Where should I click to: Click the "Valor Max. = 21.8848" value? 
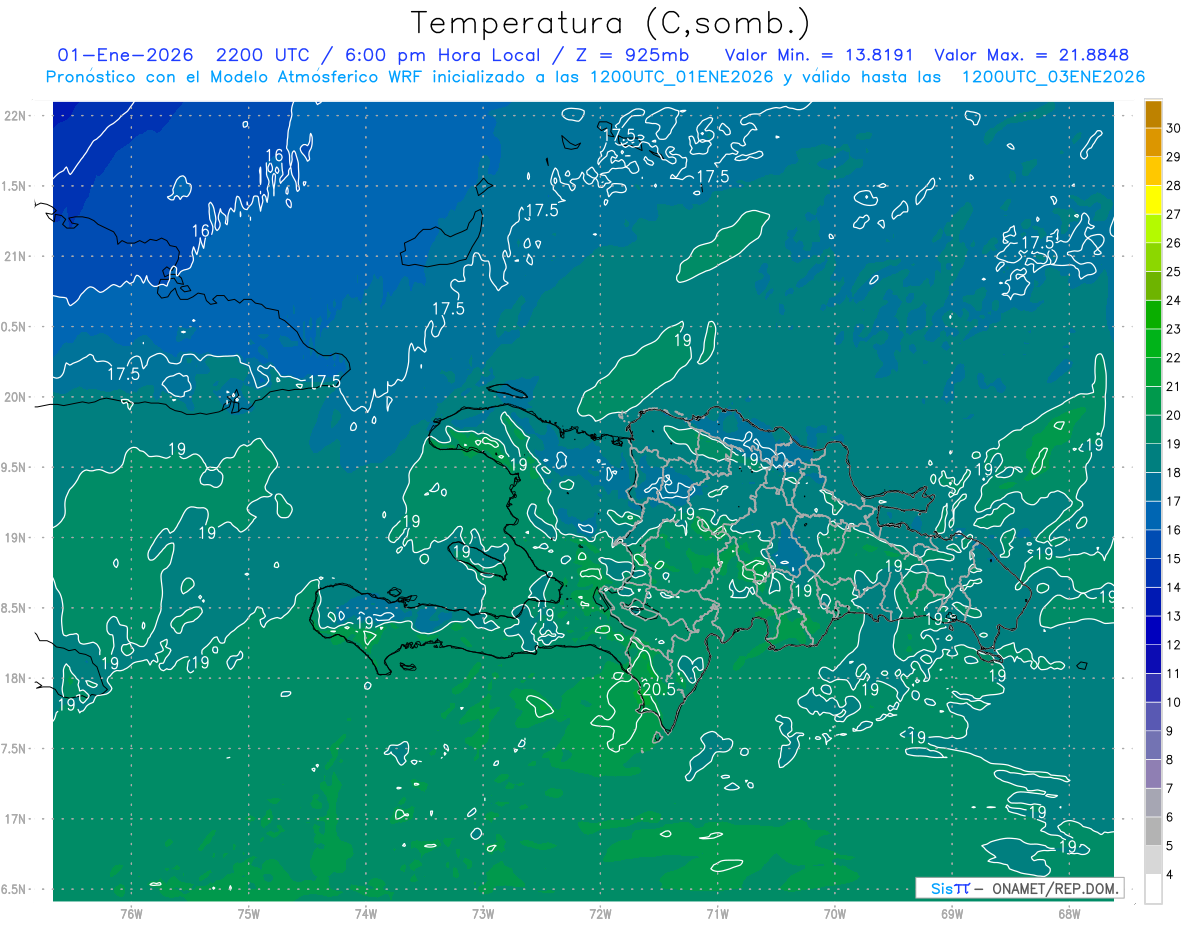[x=1031, y=56]
